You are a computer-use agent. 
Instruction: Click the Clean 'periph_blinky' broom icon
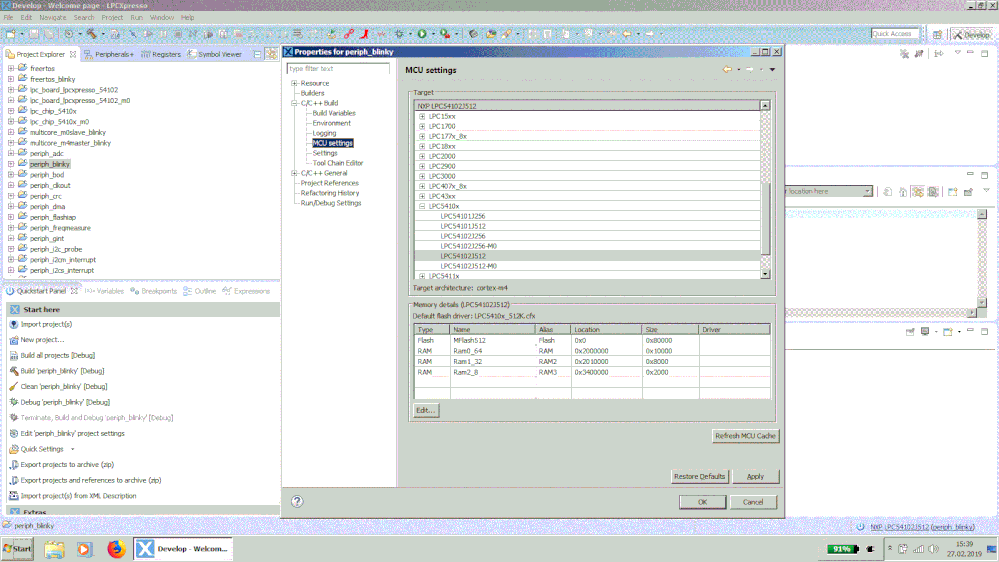click(14, 387)
